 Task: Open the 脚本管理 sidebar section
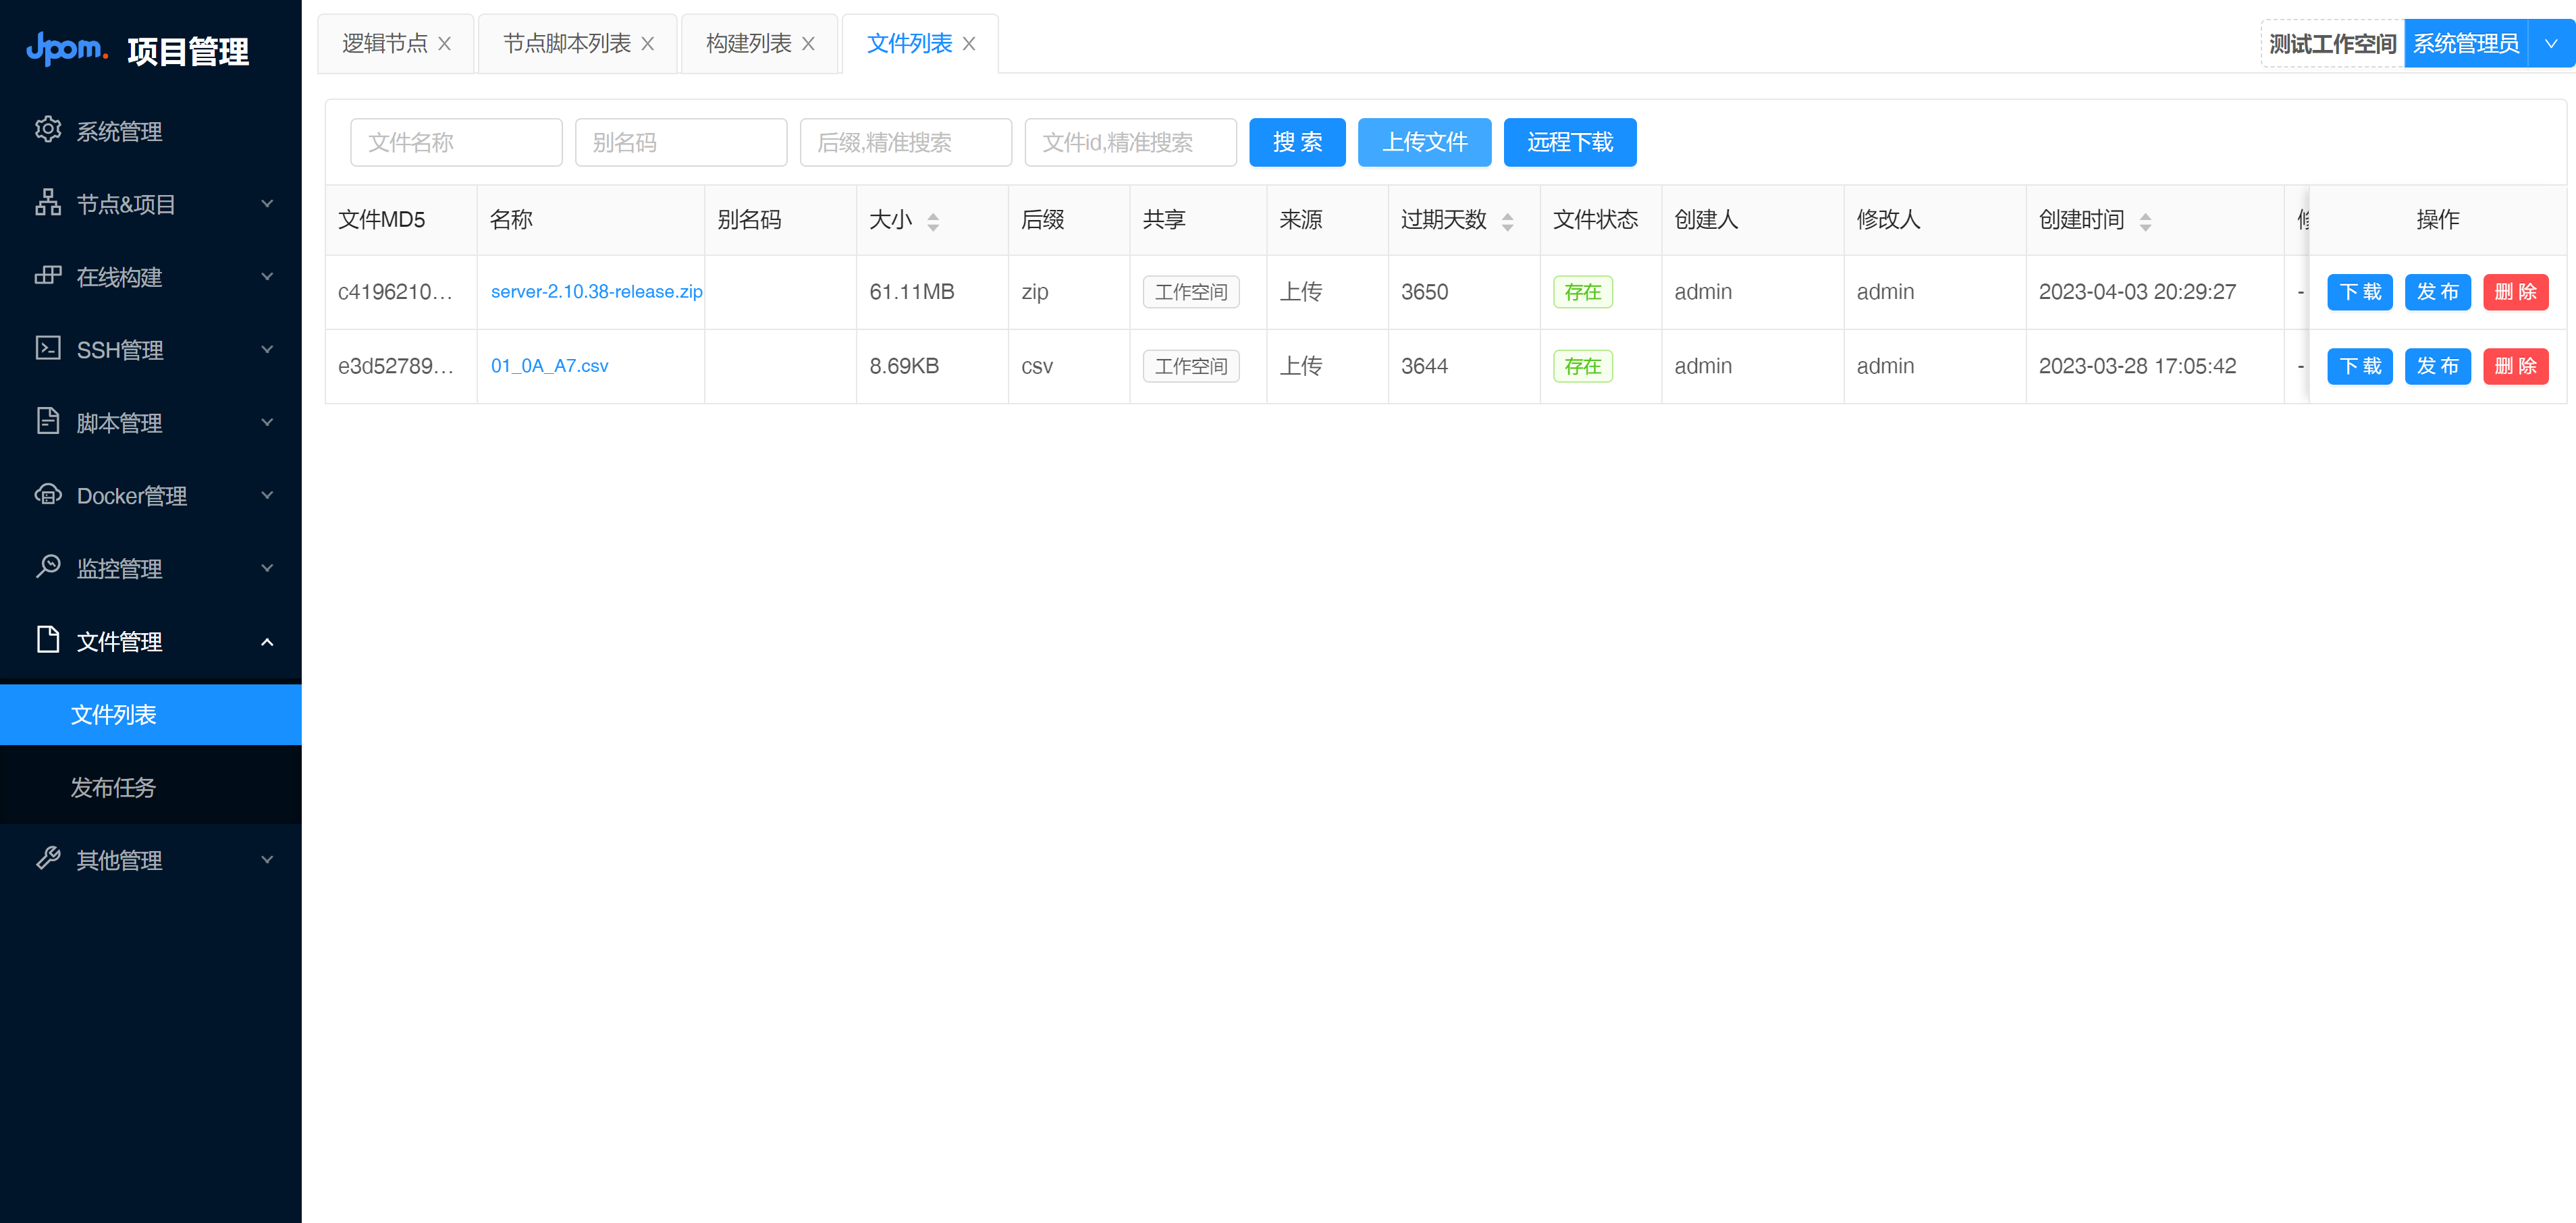tap(119, 422)
